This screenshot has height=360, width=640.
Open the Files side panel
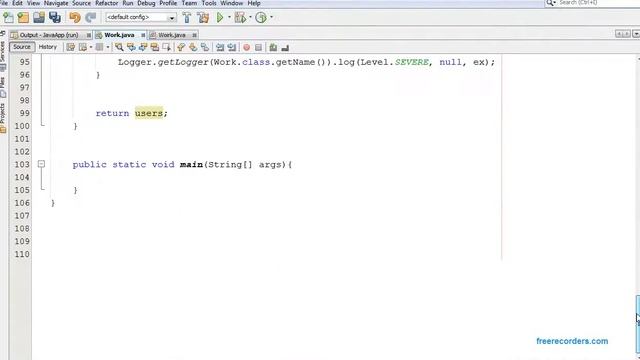tap(3, 87)
